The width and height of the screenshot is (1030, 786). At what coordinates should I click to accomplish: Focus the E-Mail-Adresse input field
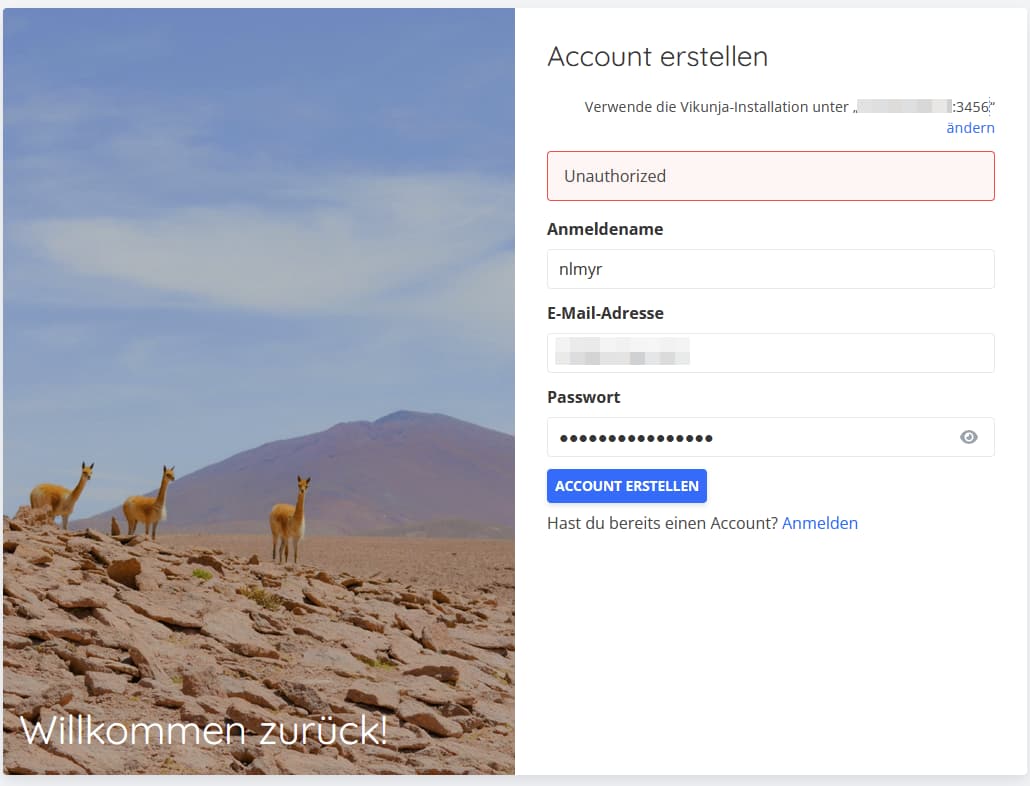coord(770,353)
